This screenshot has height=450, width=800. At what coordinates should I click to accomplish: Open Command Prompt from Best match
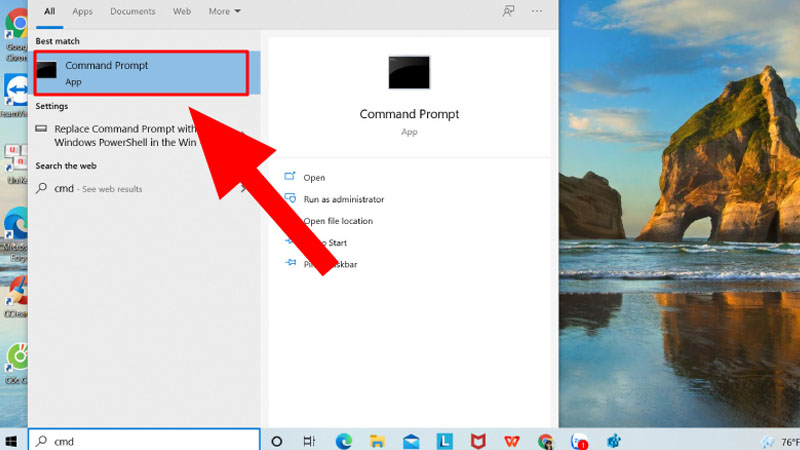[x=140, y=73]
